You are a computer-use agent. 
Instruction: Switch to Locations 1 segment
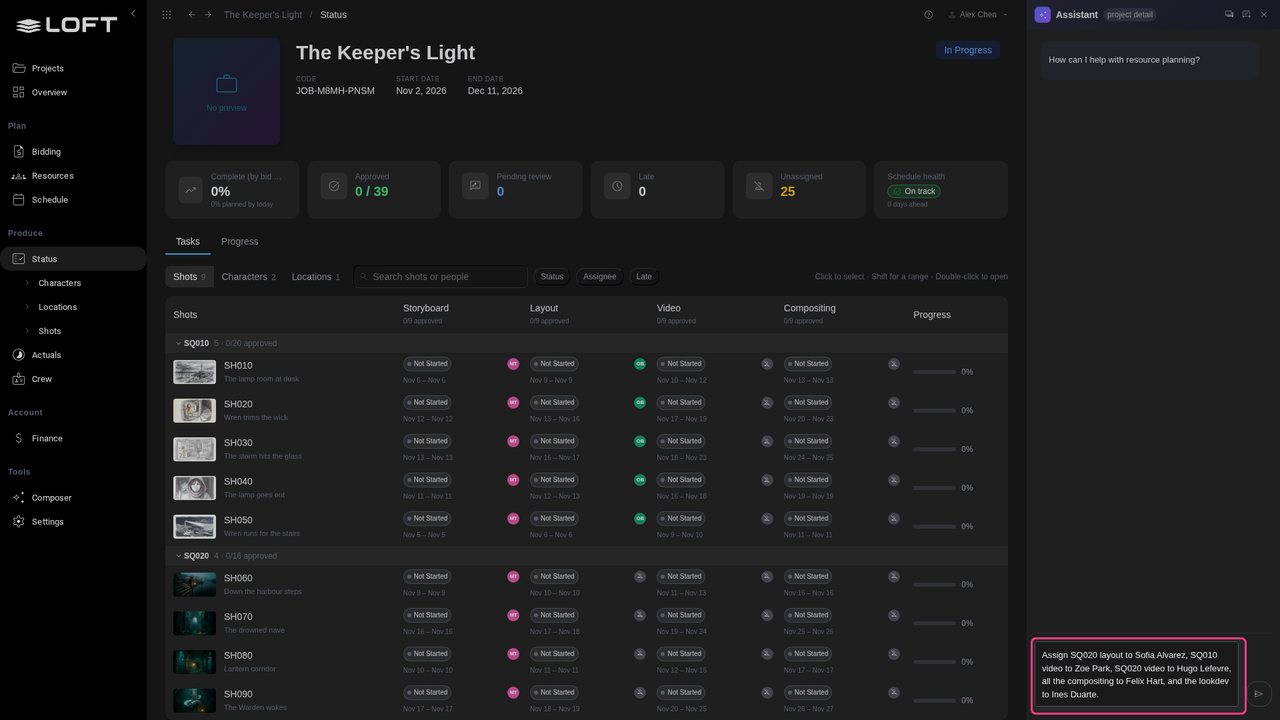[x=316, y=277]
